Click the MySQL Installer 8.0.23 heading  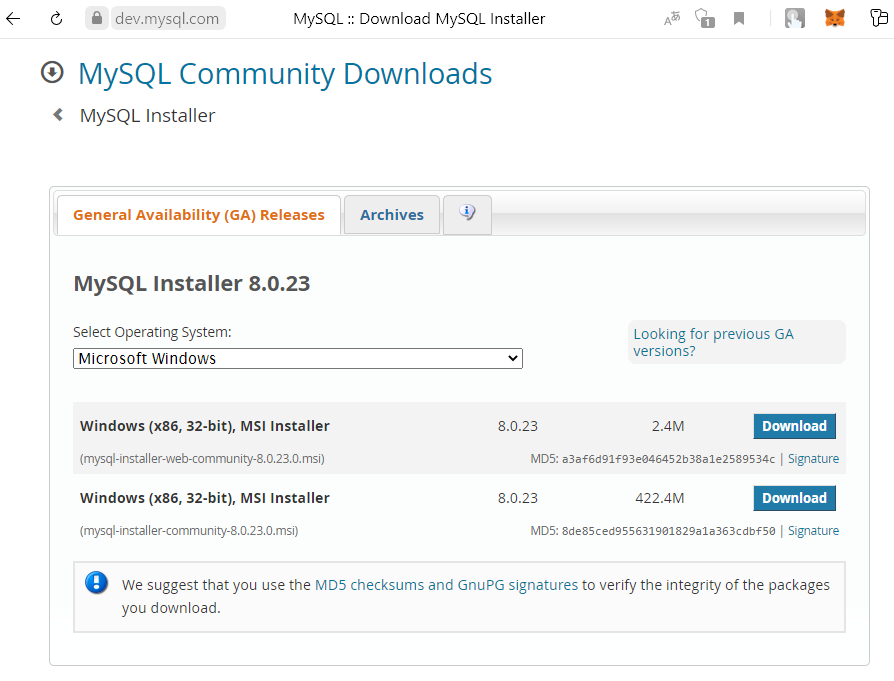192,283
